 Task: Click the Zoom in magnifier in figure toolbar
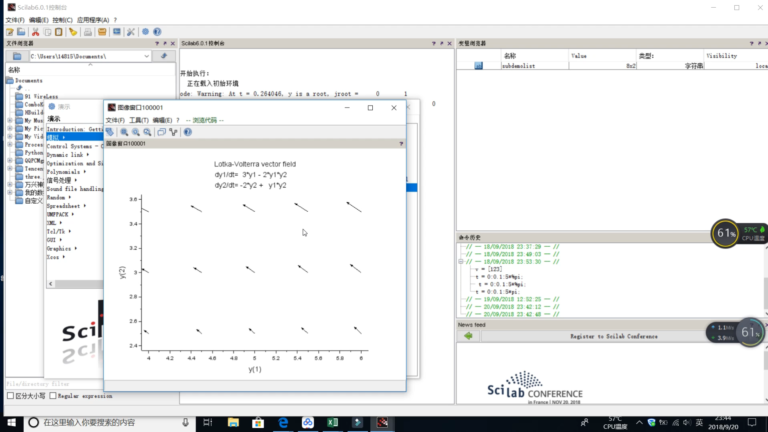point(124,132)
